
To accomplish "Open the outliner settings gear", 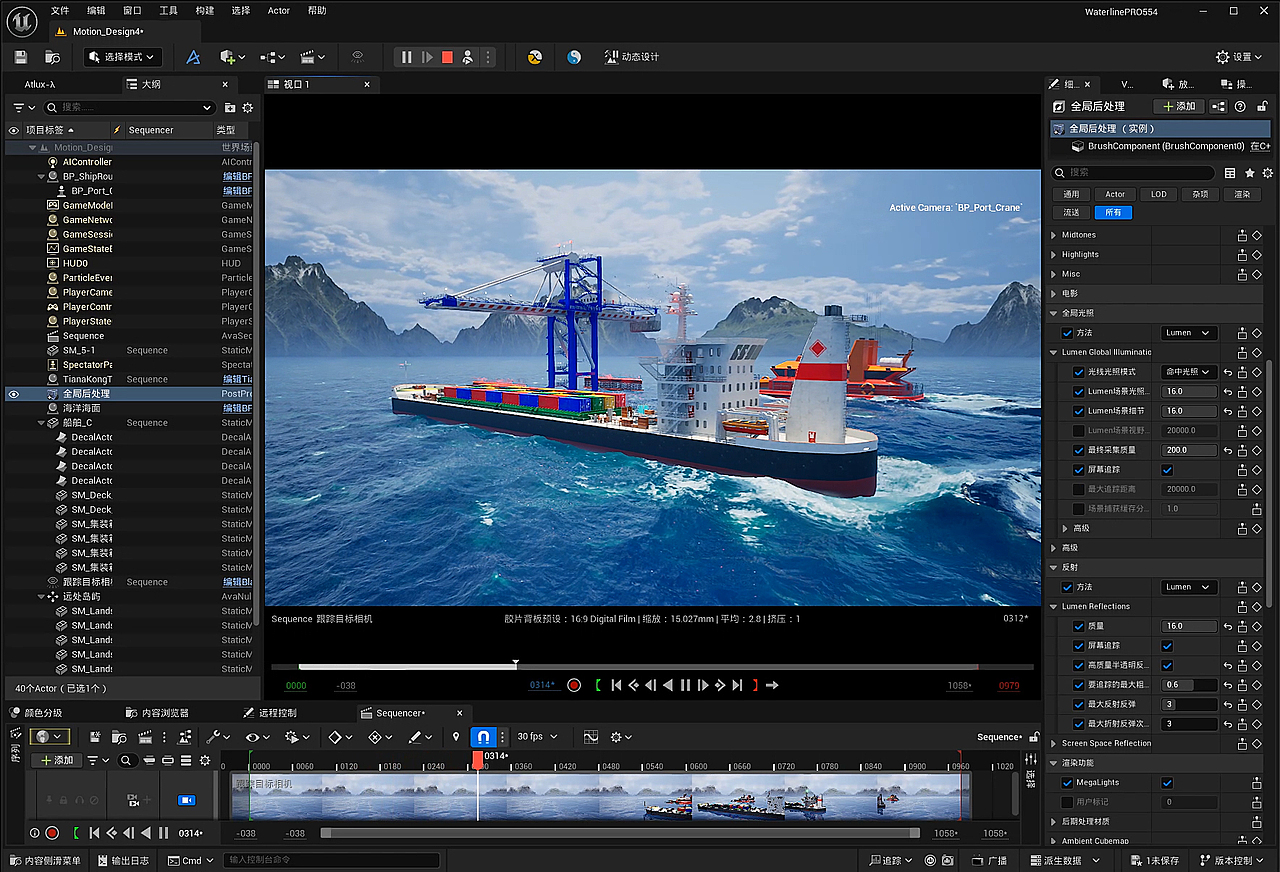I will (x=248, y=107).
